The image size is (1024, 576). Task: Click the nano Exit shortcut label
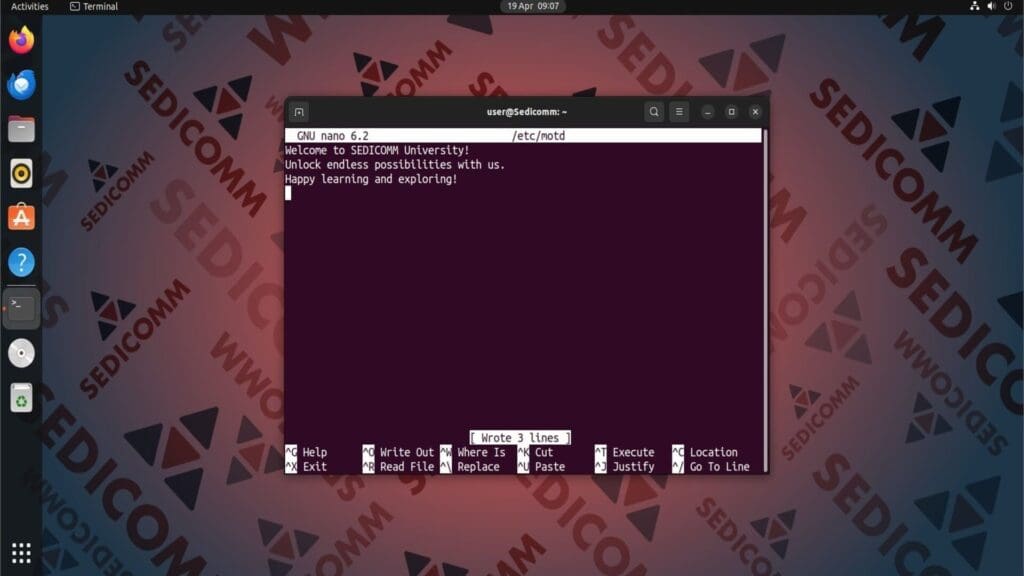315,465
